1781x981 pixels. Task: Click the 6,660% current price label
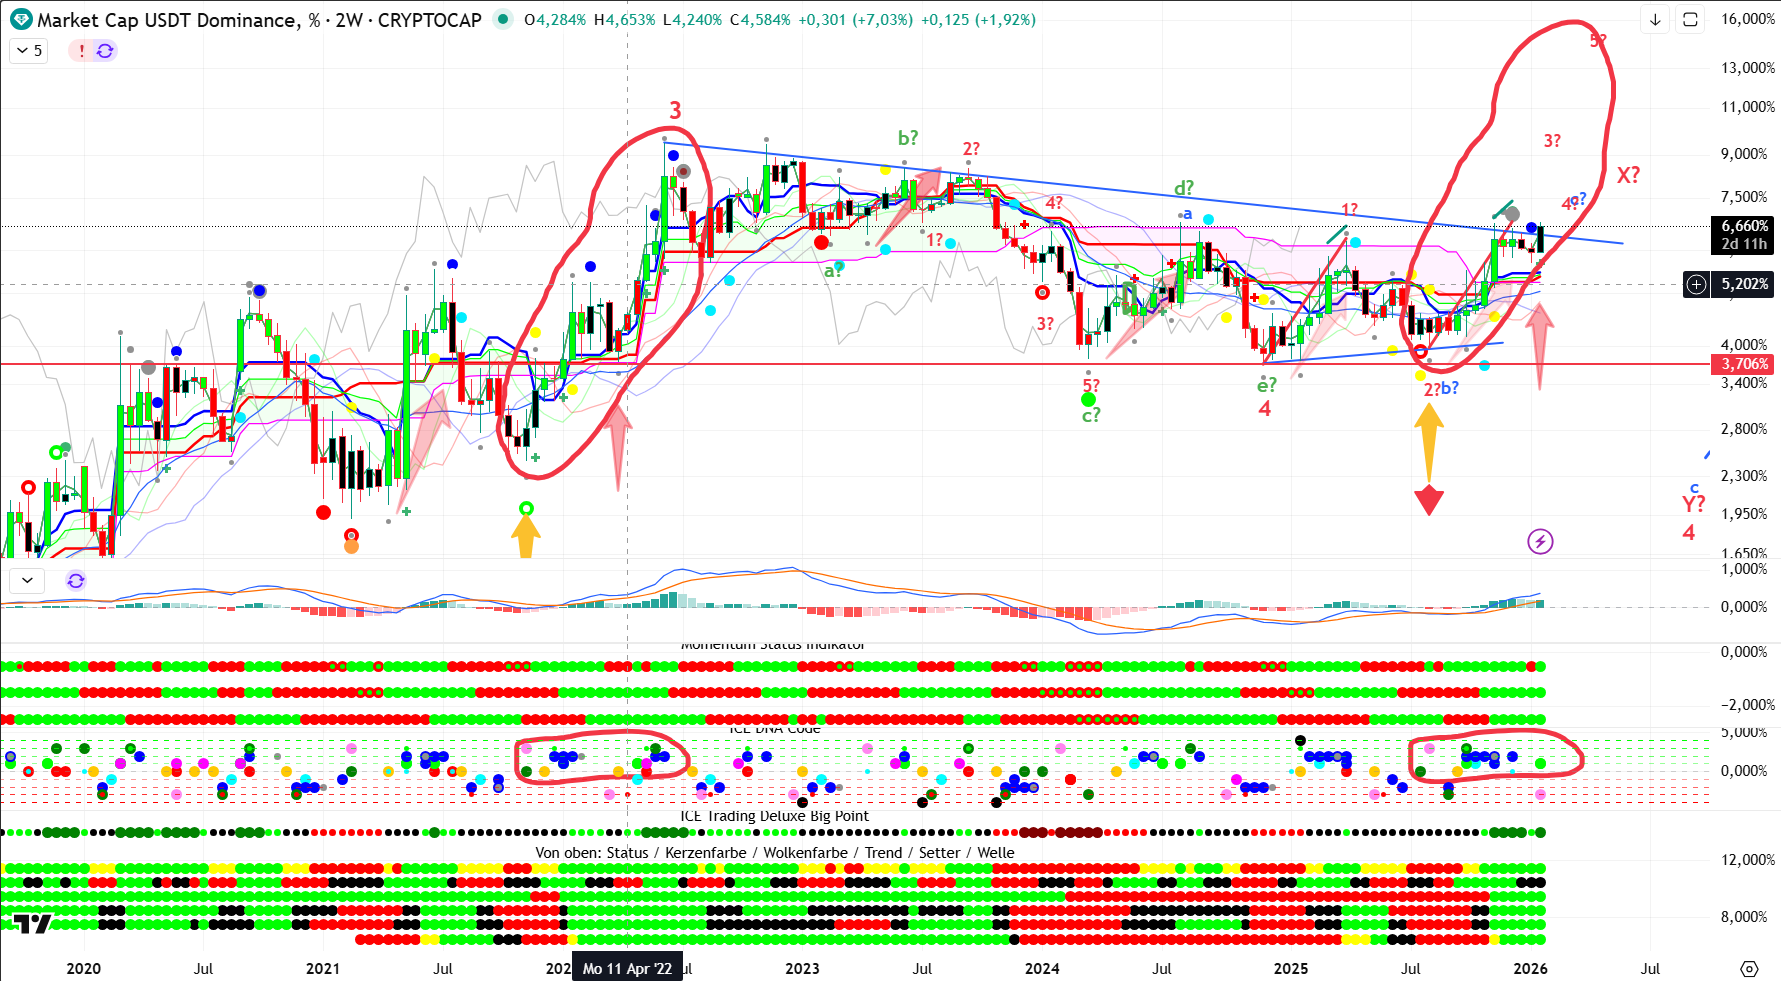1744,226
